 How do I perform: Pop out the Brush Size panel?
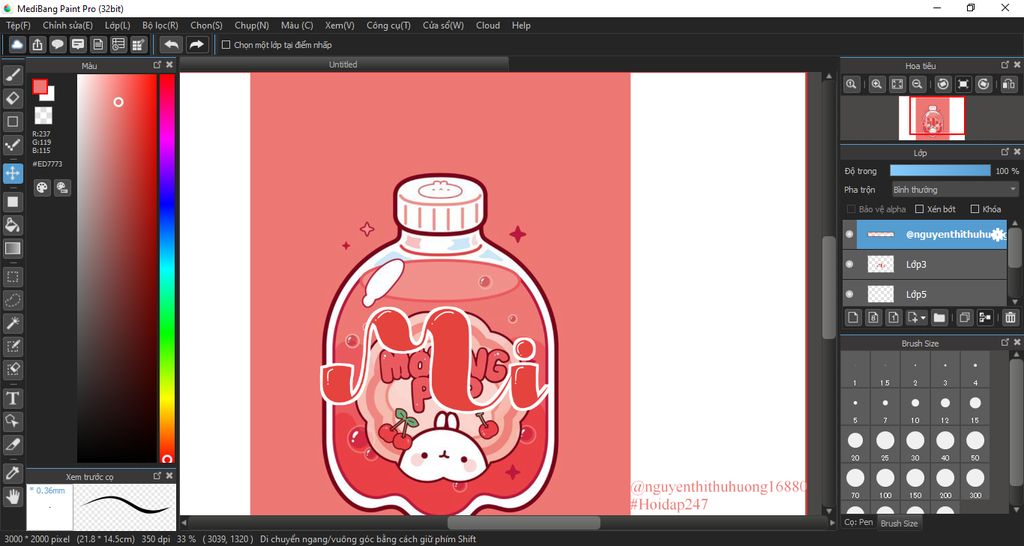(1005, 342)
